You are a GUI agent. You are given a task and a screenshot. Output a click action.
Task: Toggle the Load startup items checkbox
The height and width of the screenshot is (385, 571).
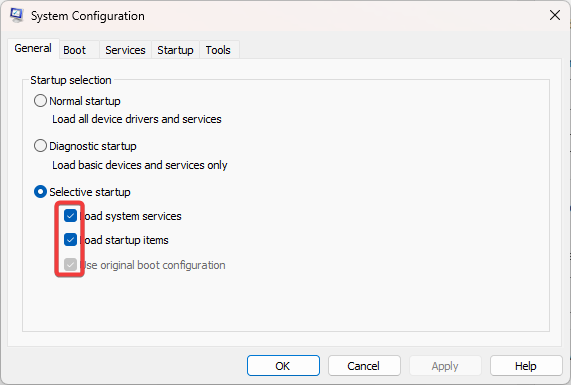(x=70, y=240)
